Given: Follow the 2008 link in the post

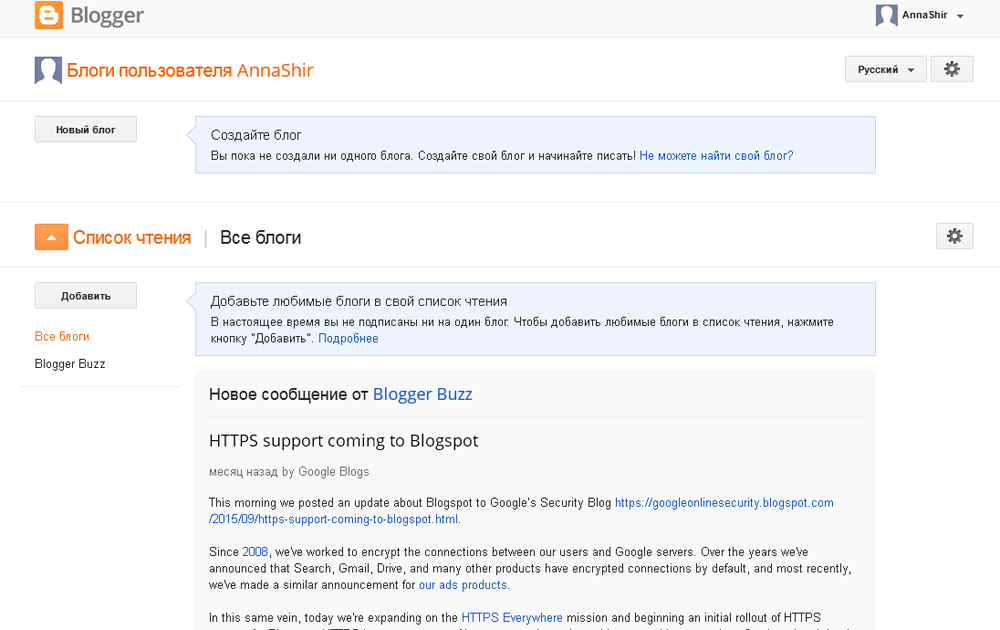Looking at the screenshot, I should pyautogui.click(x=255, y=552).
